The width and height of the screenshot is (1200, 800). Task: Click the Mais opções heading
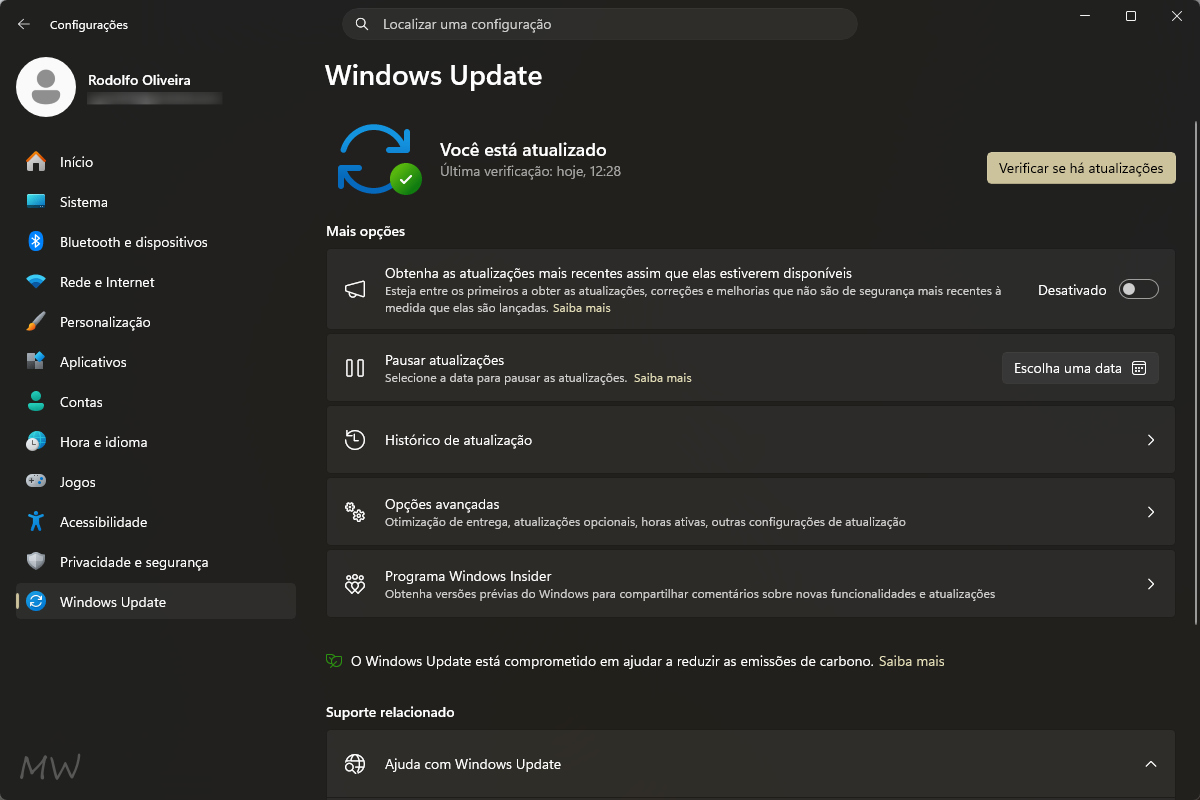(365, 231)
